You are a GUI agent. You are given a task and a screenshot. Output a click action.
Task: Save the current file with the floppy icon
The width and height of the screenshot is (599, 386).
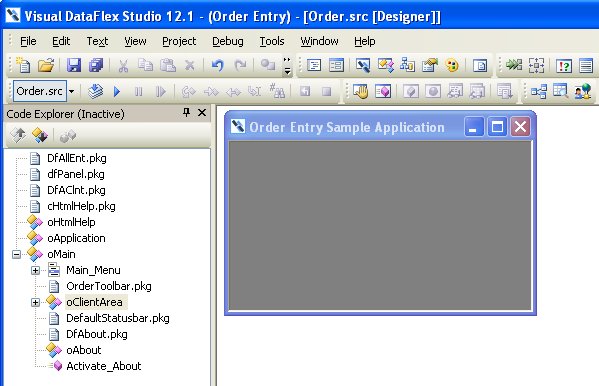coord(74,65)
